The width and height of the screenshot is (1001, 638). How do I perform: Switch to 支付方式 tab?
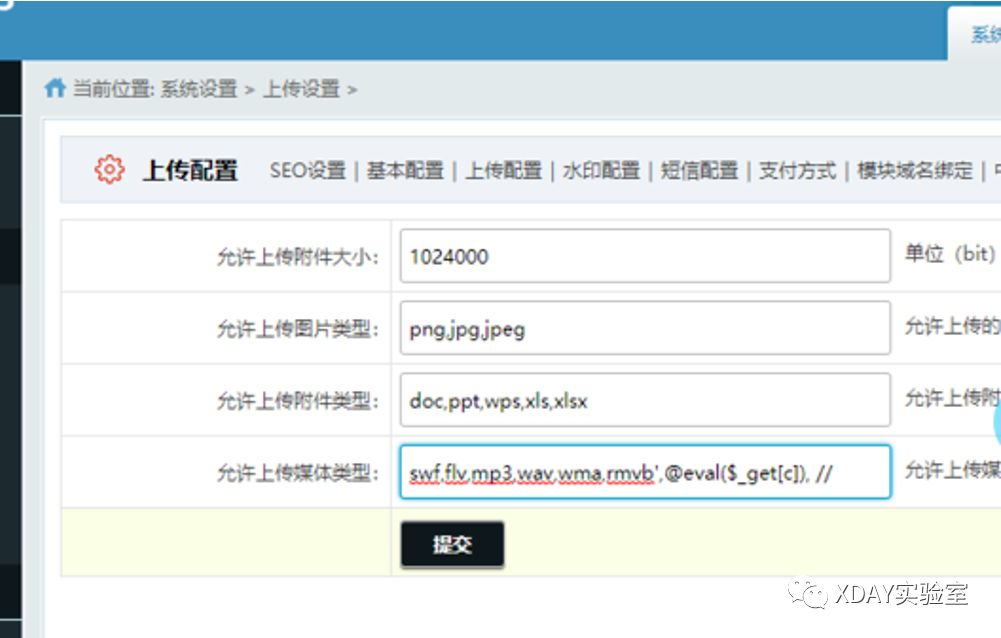797,171
